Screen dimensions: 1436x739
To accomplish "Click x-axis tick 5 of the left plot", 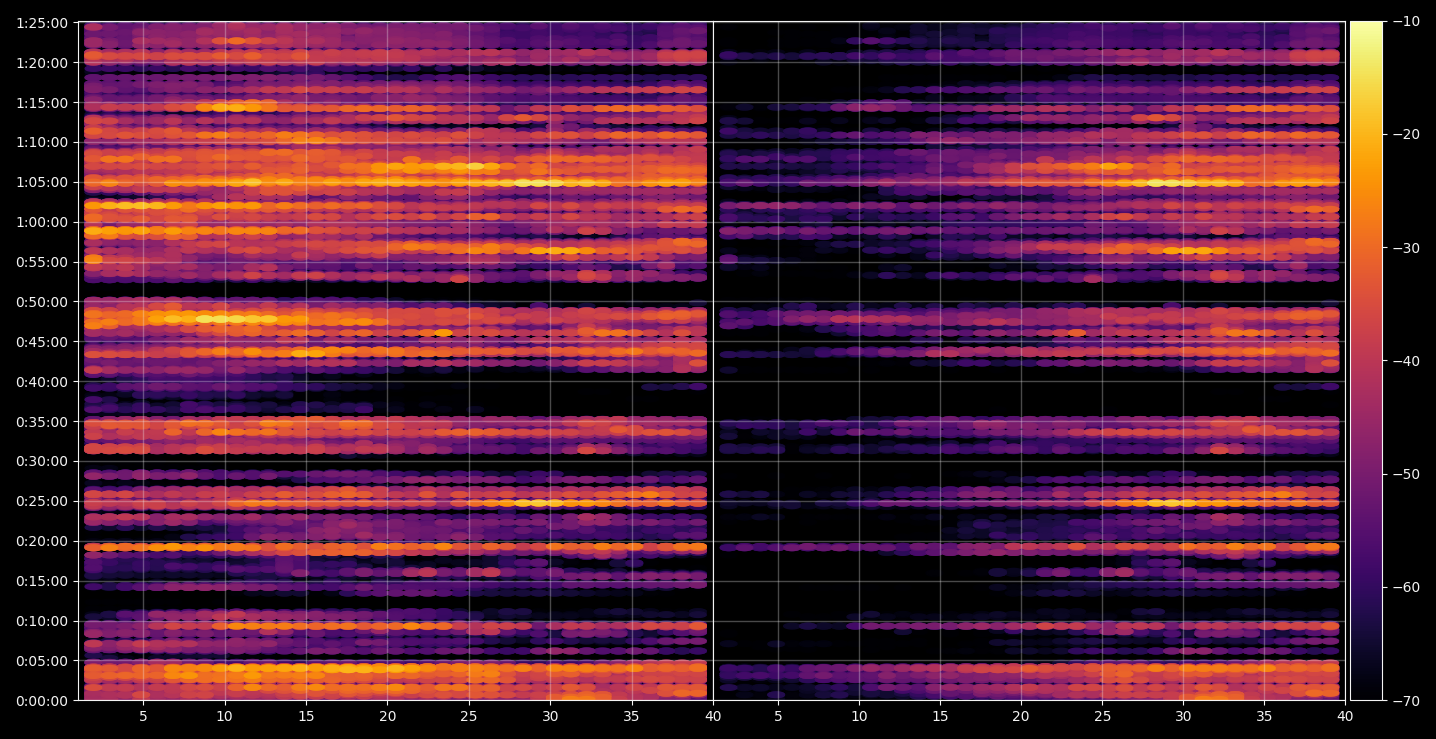I will pyautogui.click(x=143, y=716).
